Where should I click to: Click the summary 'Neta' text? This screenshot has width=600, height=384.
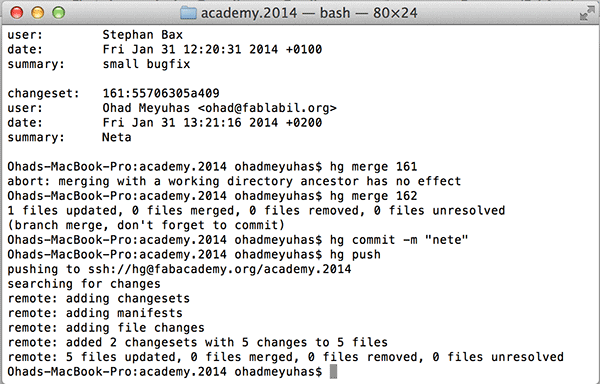[x=117, y=137]
